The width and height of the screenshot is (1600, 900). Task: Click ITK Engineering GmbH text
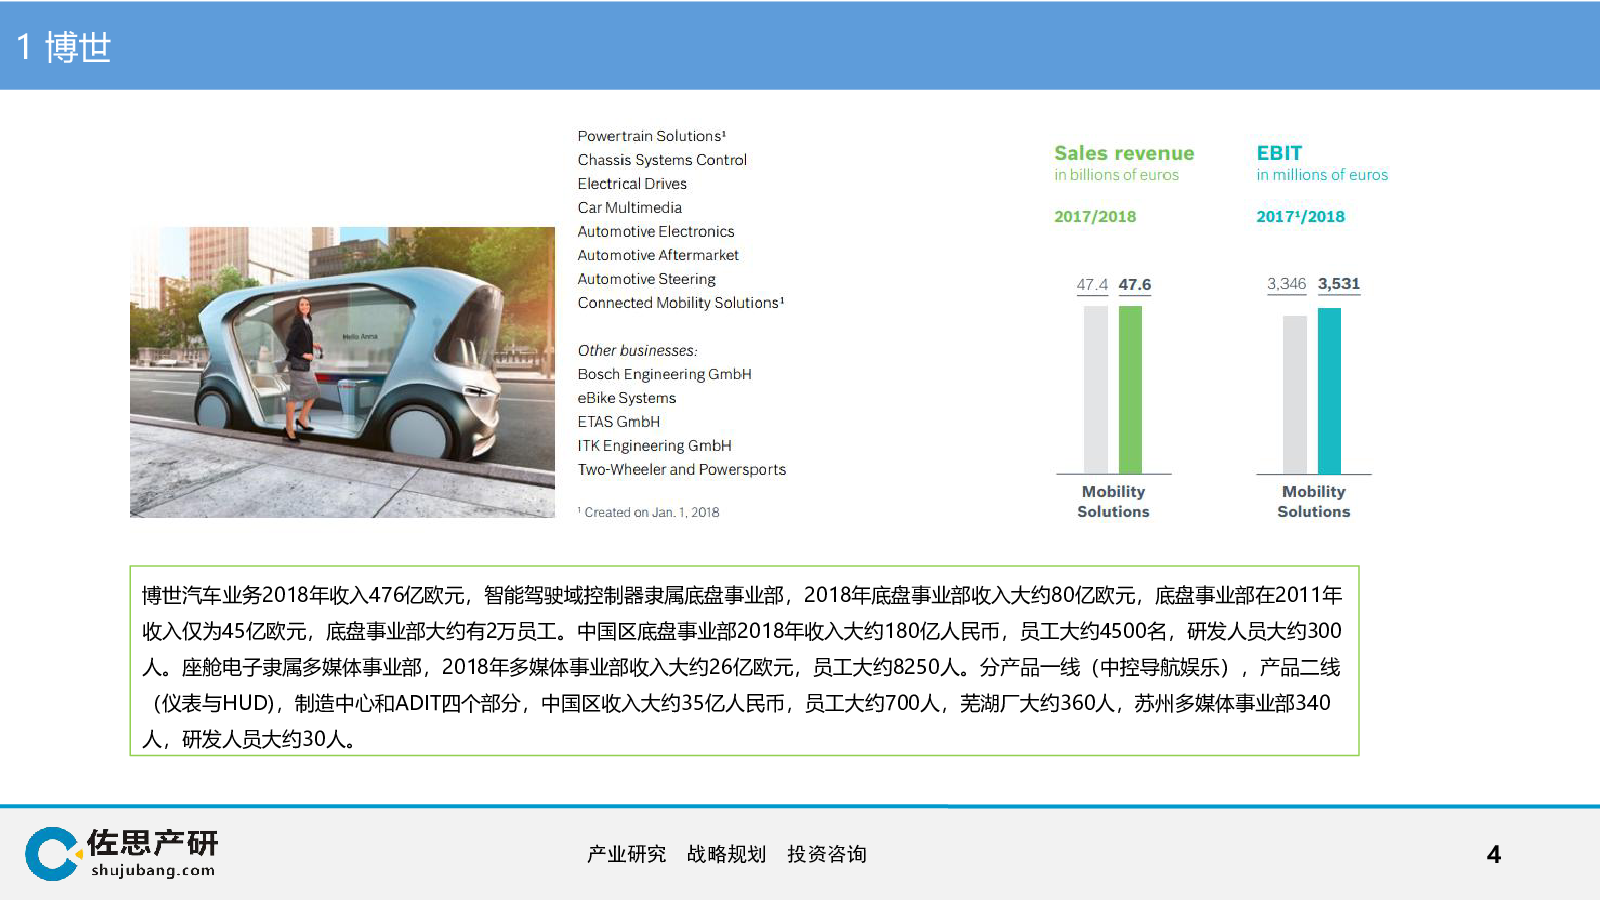pos(655,446)
